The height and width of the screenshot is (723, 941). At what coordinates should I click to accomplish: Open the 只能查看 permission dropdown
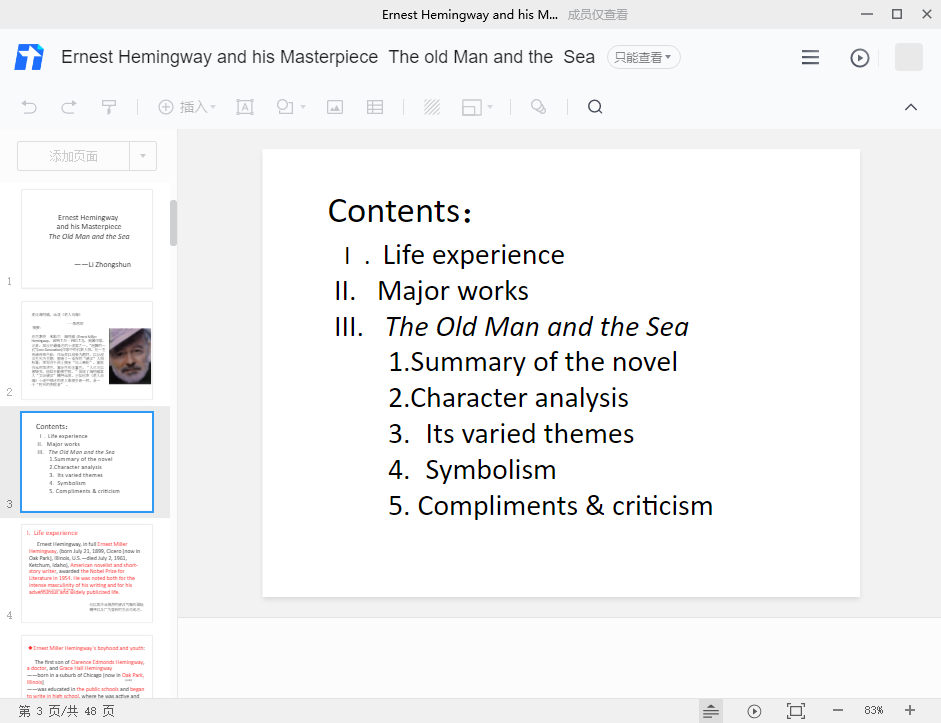coord(643,57)
